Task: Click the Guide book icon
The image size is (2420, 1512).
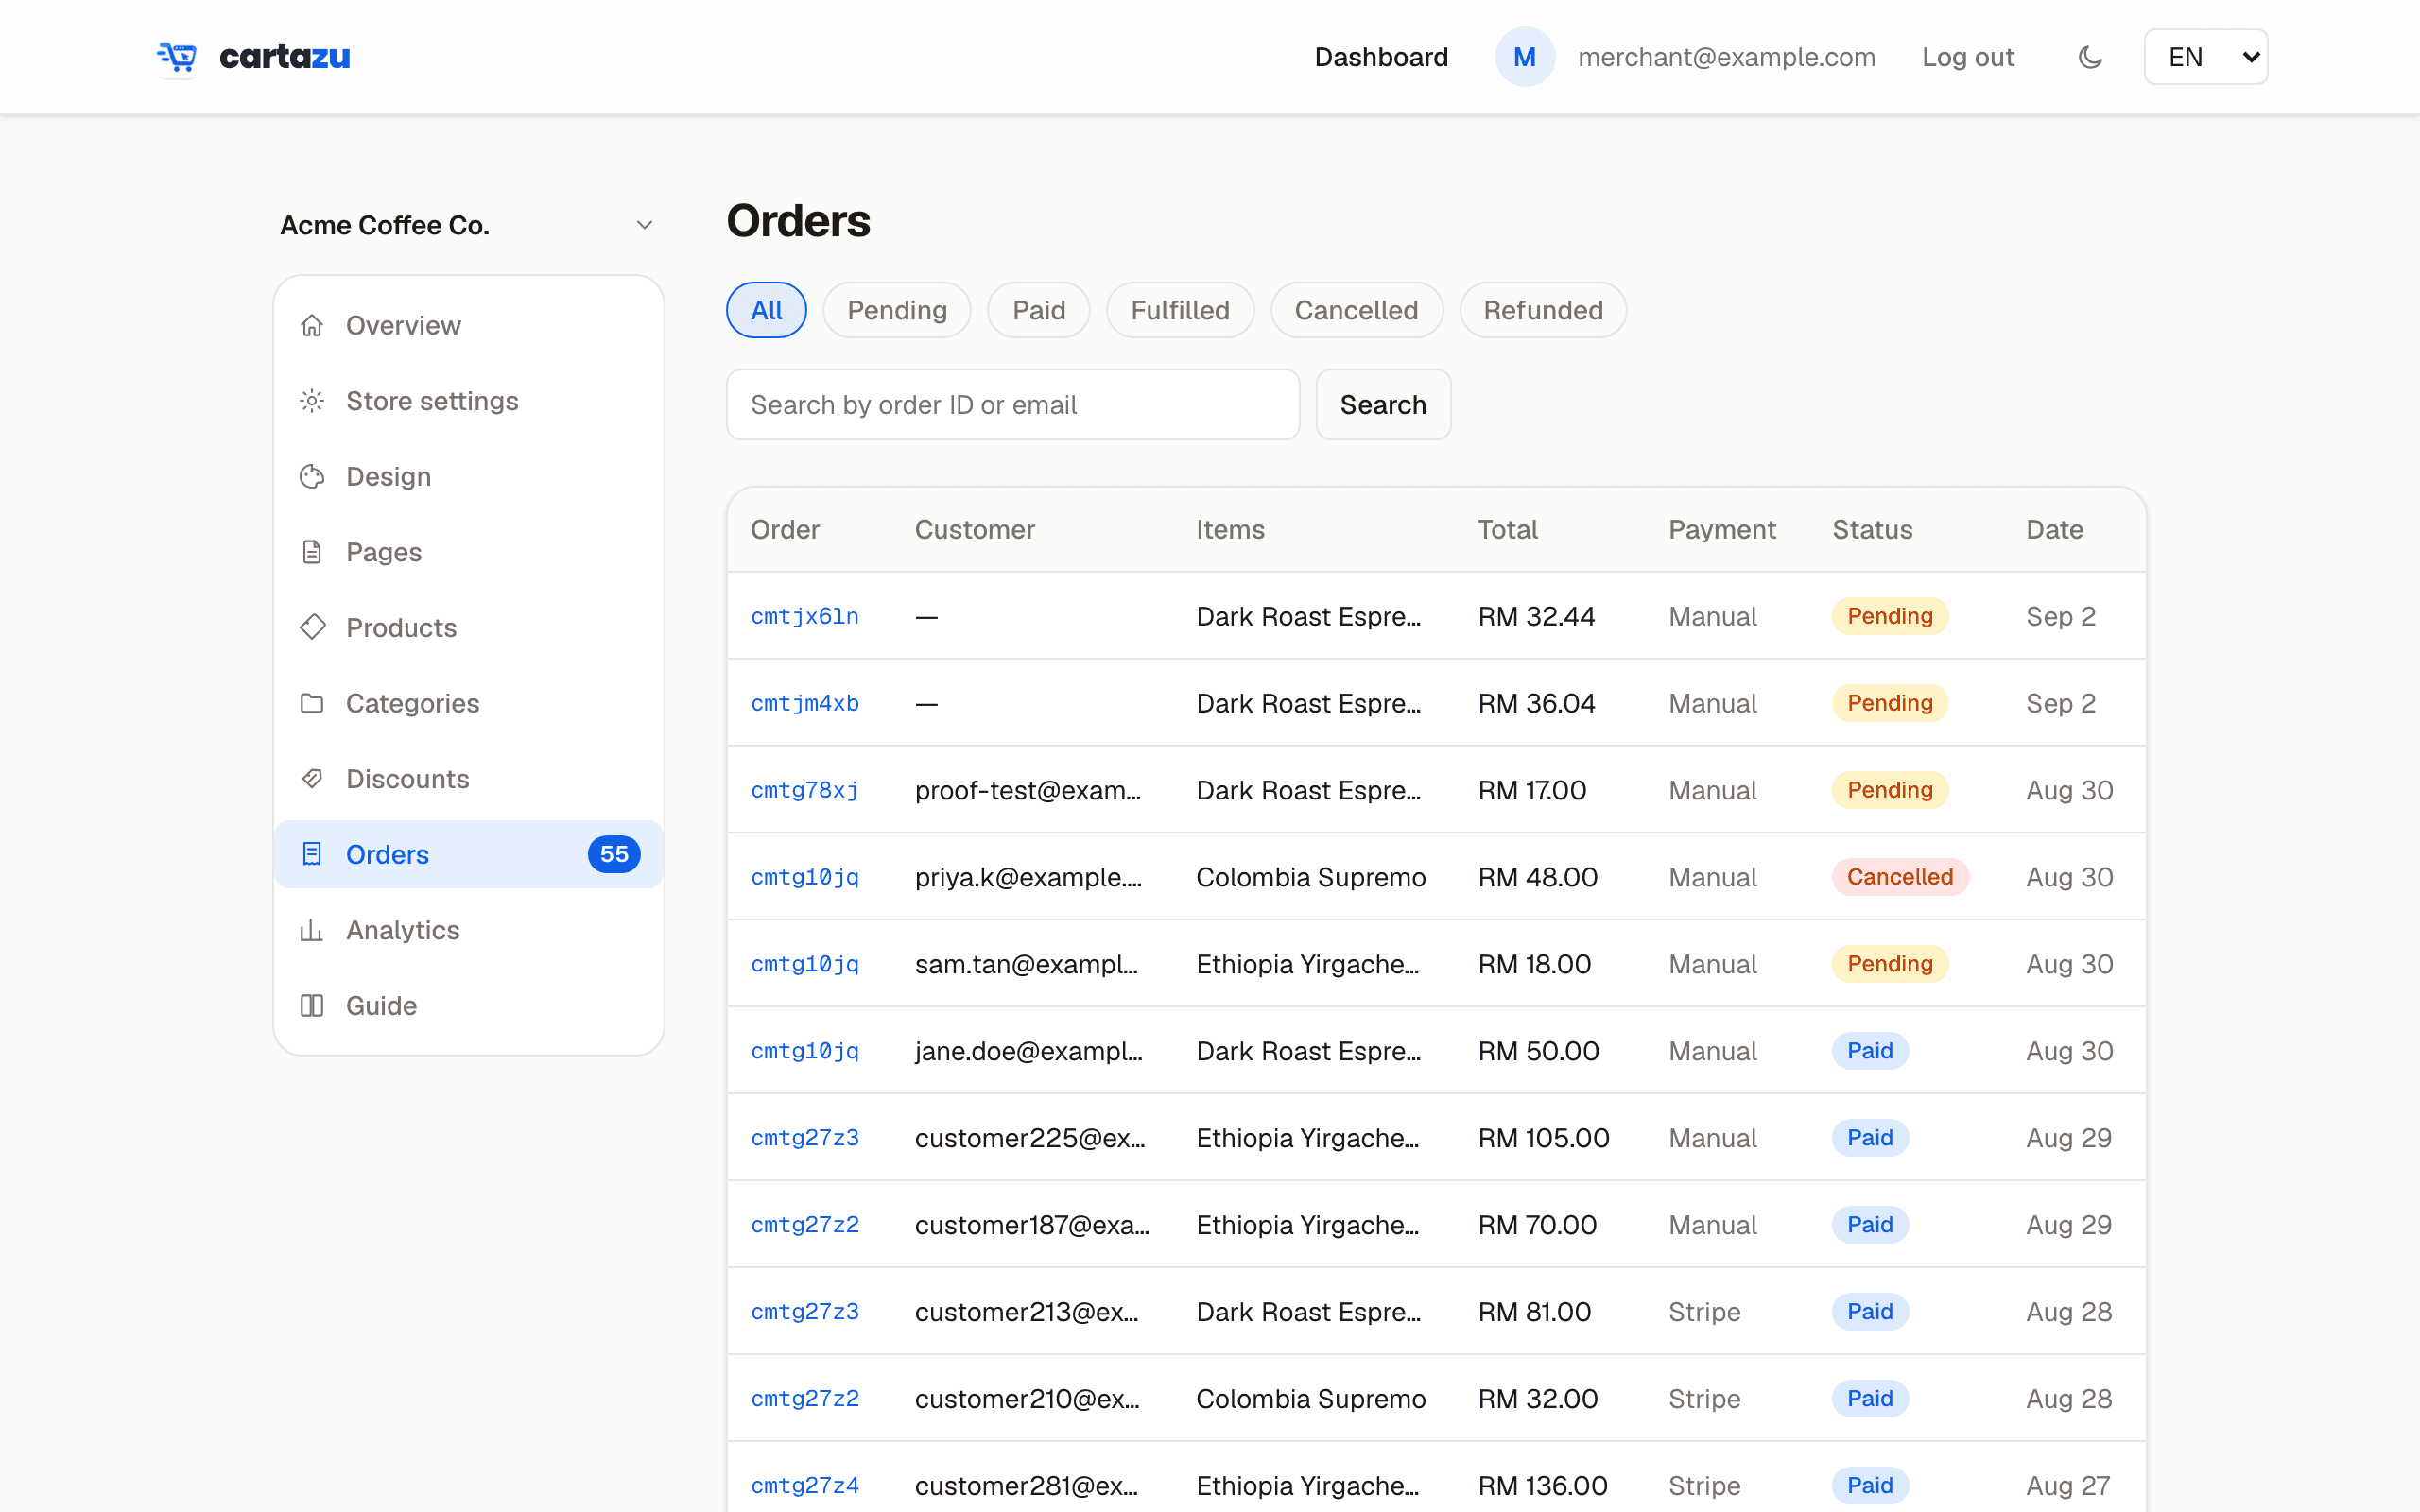Action: pyautogui.click(x=312, y=1005)
